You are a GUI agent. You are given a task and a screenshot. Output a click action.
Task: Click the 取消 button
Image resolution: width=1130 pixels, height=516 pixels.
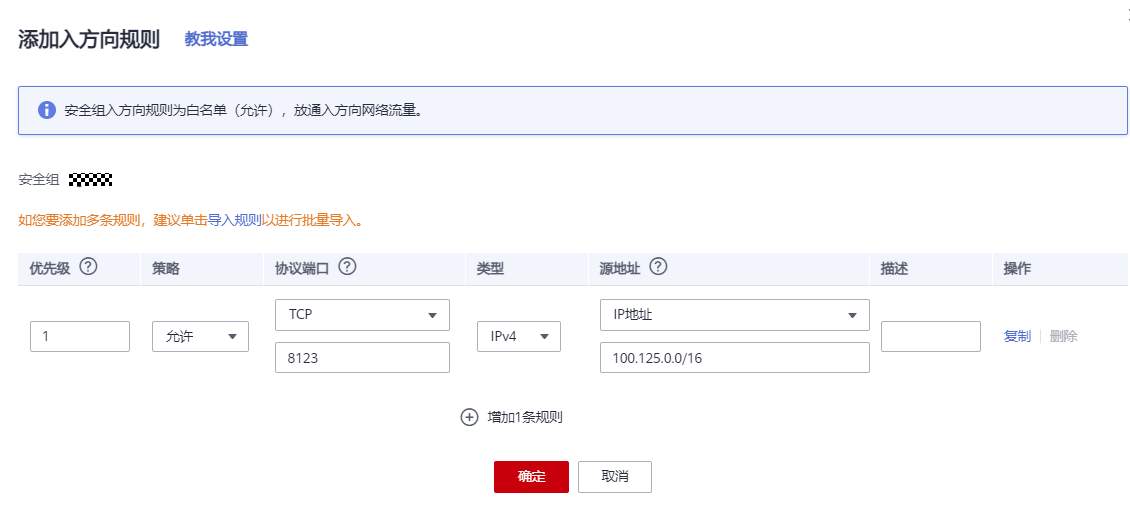click(615, 477)
